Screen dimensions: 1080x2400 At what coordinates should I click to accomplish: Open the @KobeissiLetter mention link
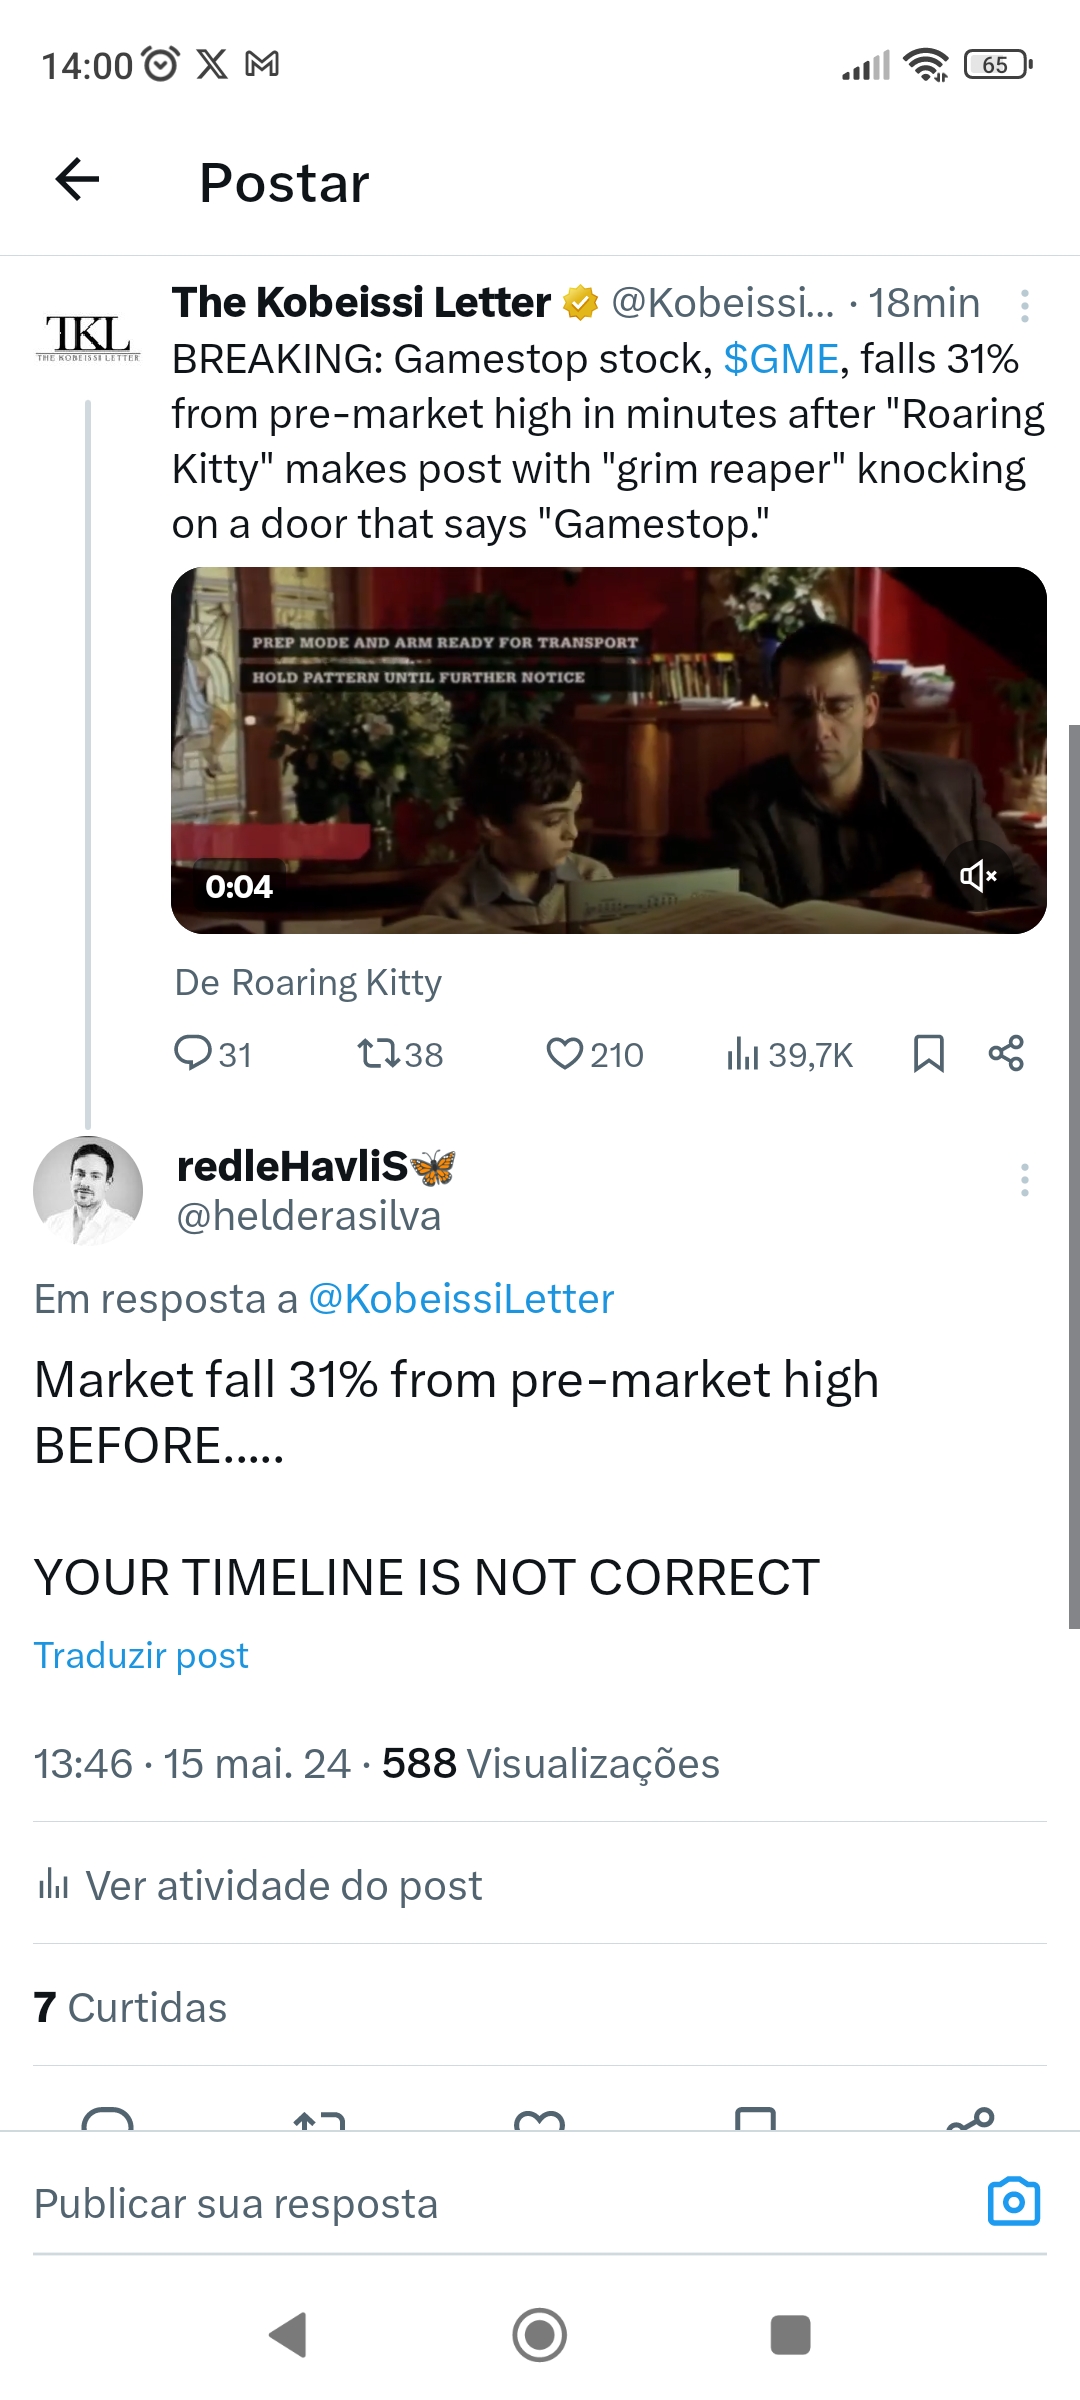461,1299
